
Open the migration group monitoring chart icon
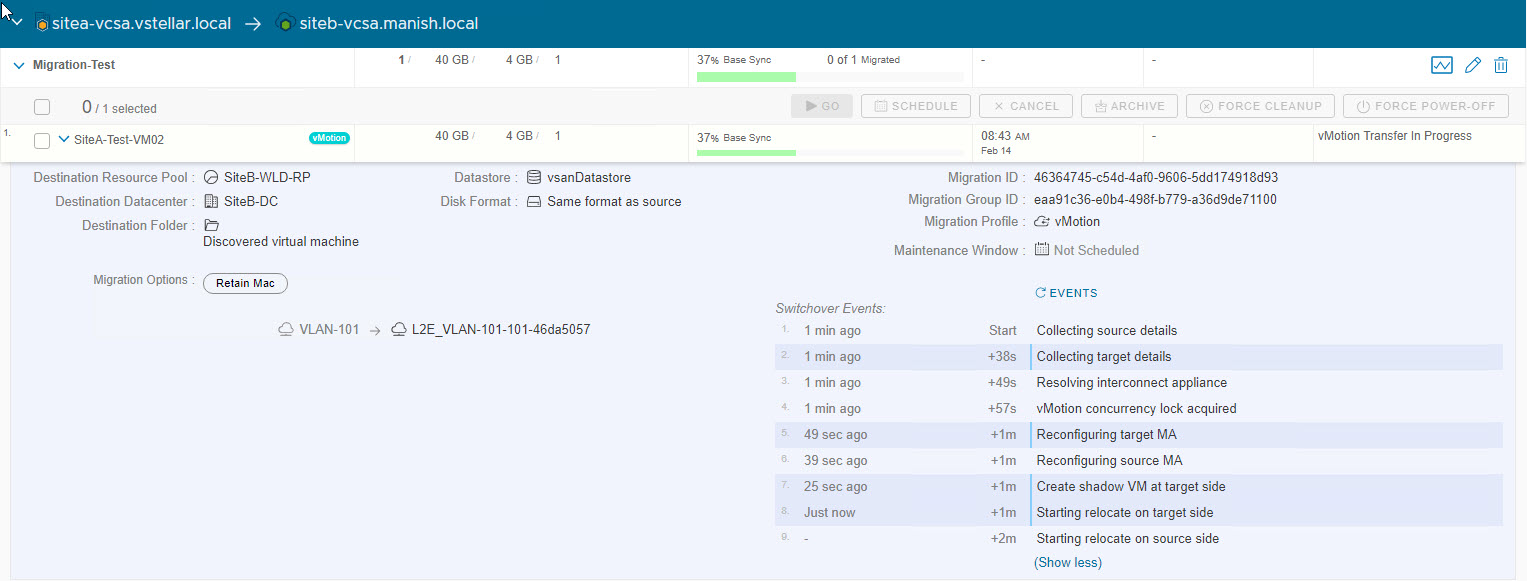coord(1441,66)
